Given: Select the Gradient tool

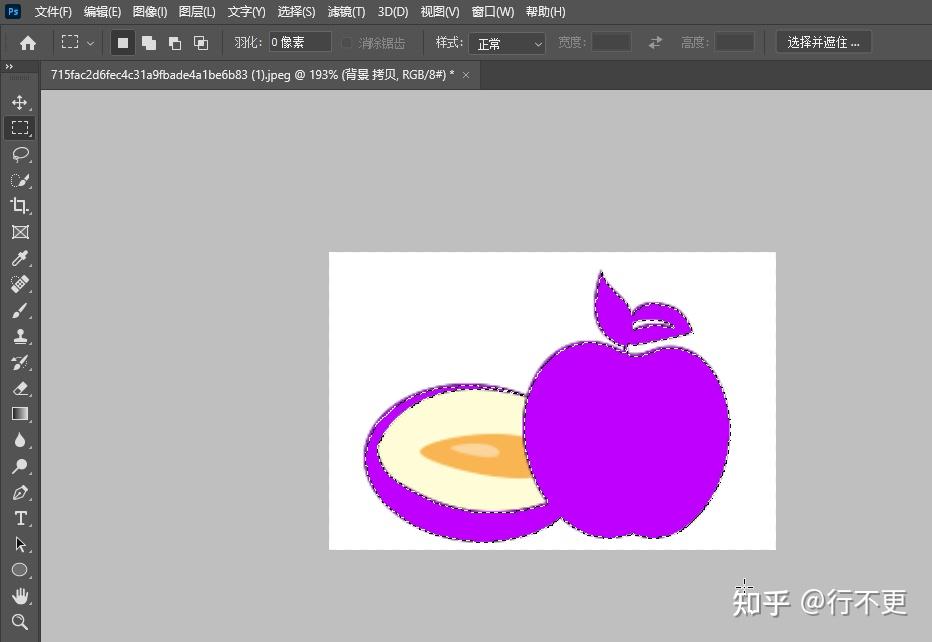Looking at the screenshot, I should coord(20,414).
